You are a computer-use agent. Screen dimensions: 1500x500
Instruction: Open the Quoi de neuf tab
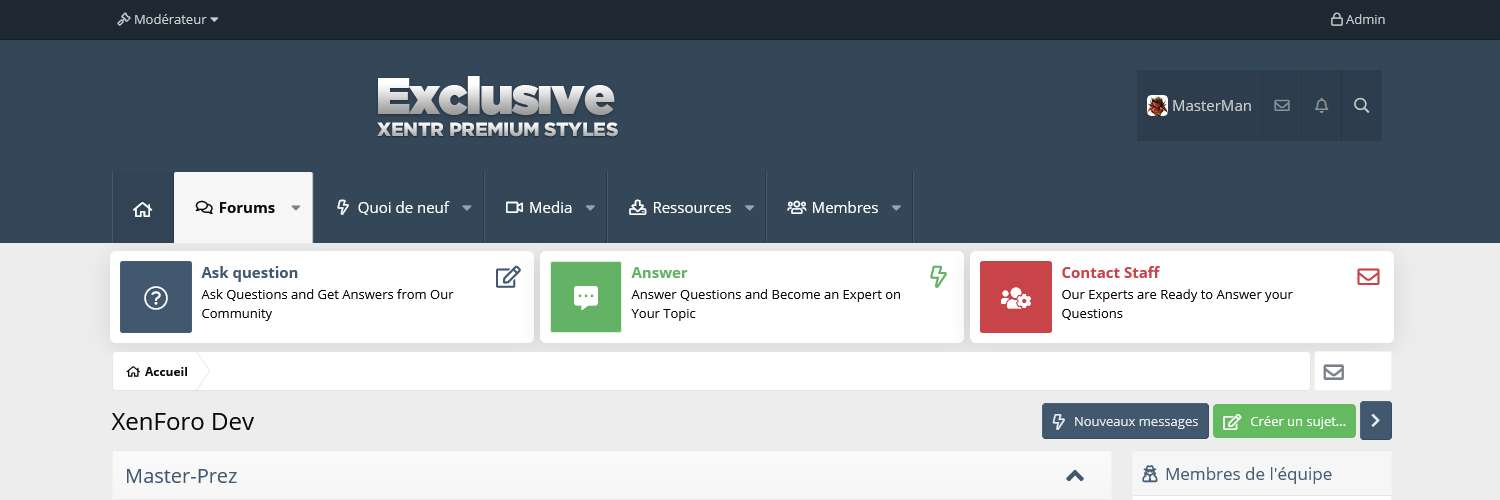pos(392,208)
